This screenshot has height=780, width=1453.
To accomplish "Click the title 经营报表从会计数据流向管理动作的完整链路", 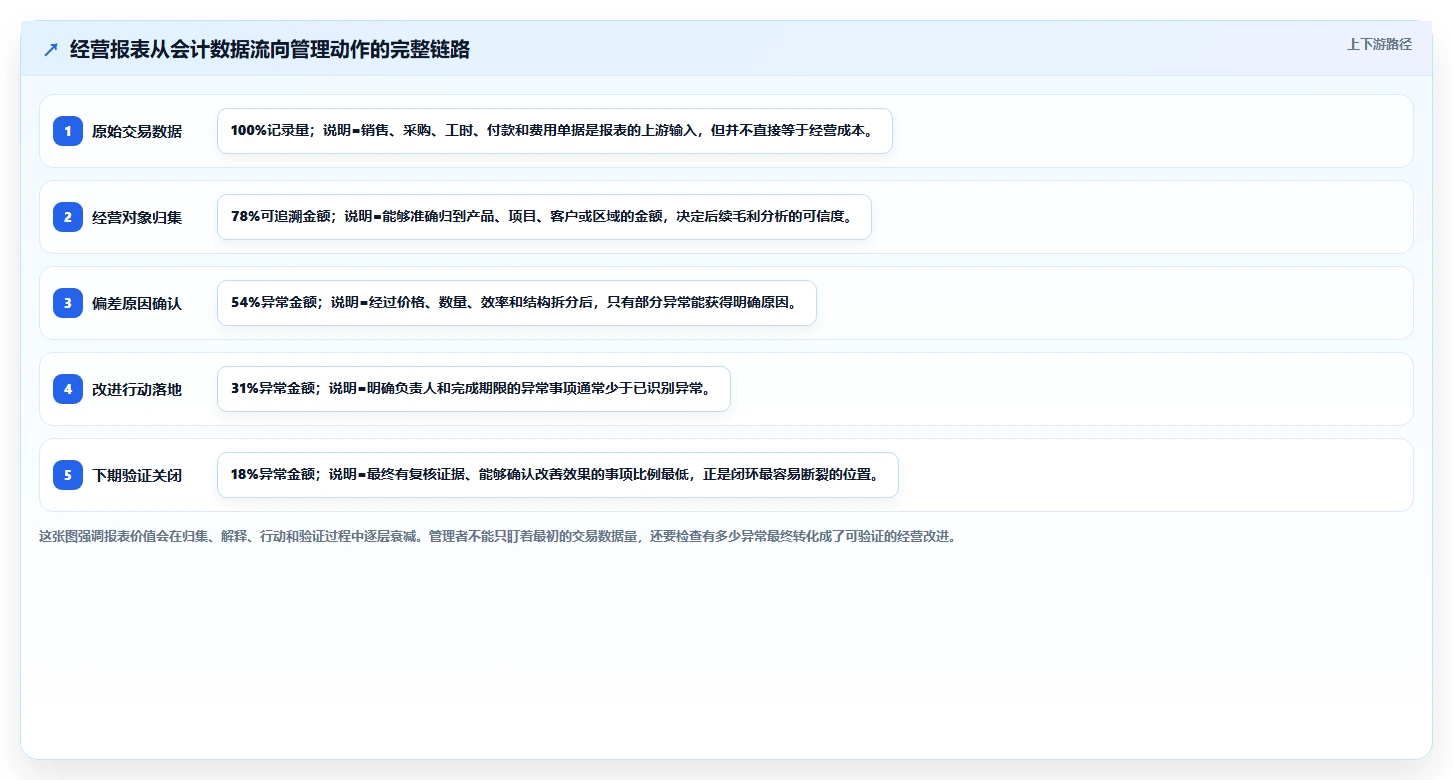I will pos(270,50).
